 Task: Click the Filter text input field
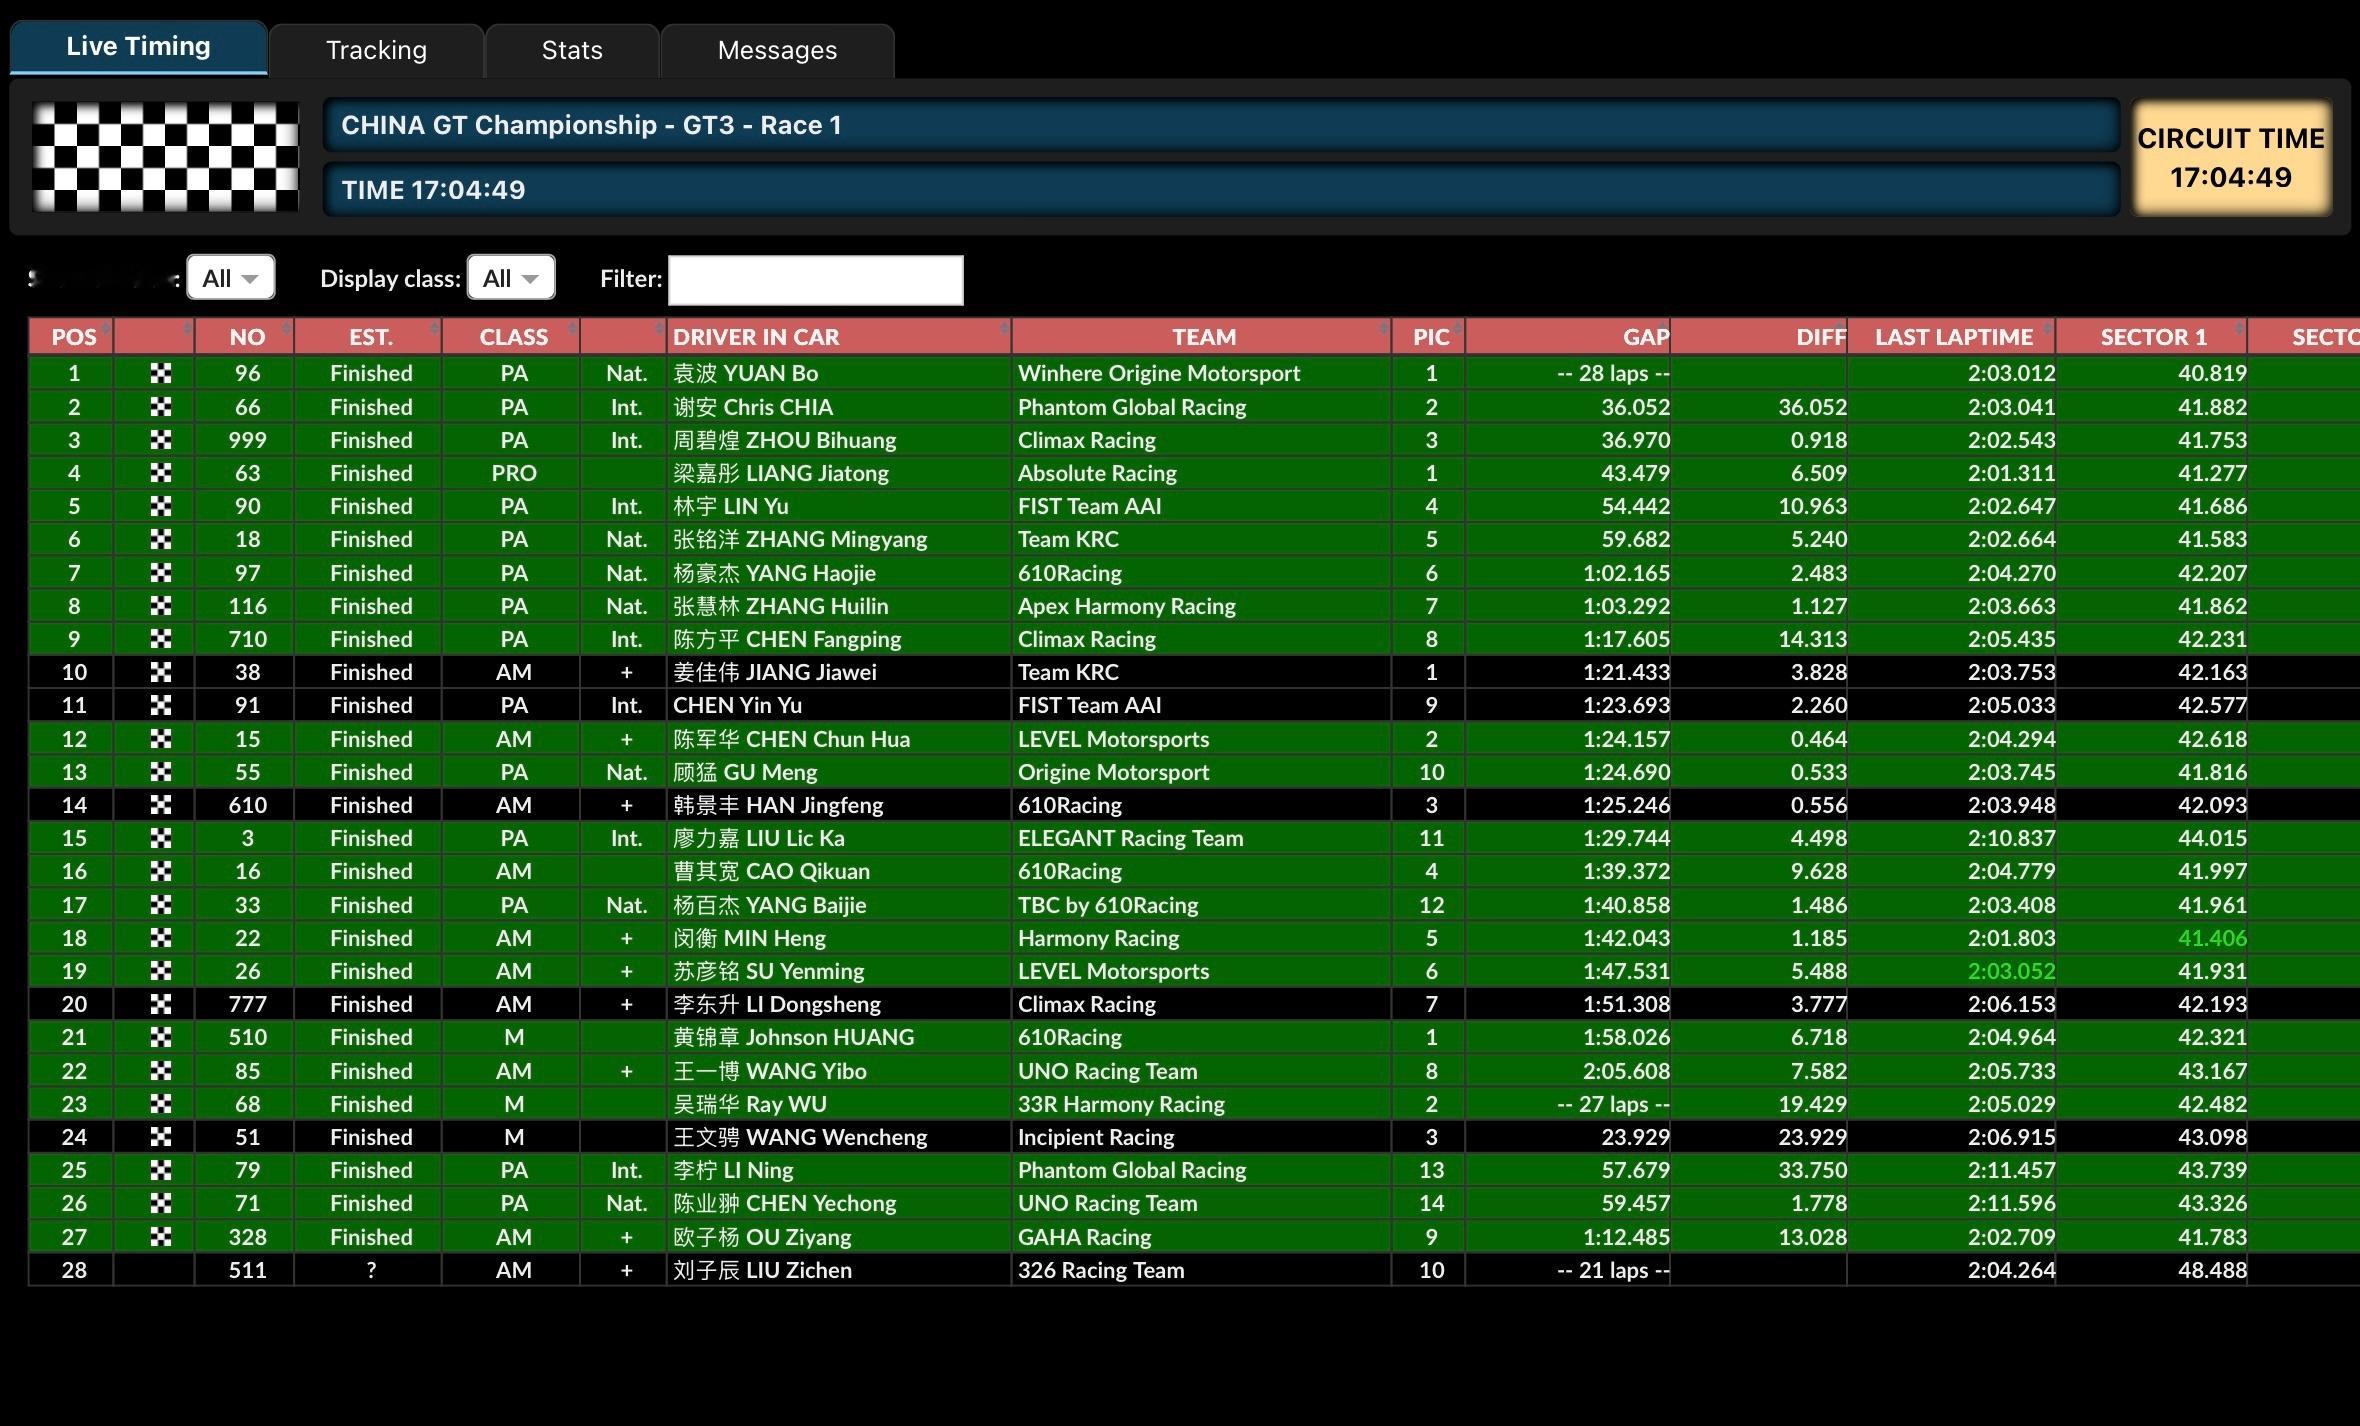[815, 280]
